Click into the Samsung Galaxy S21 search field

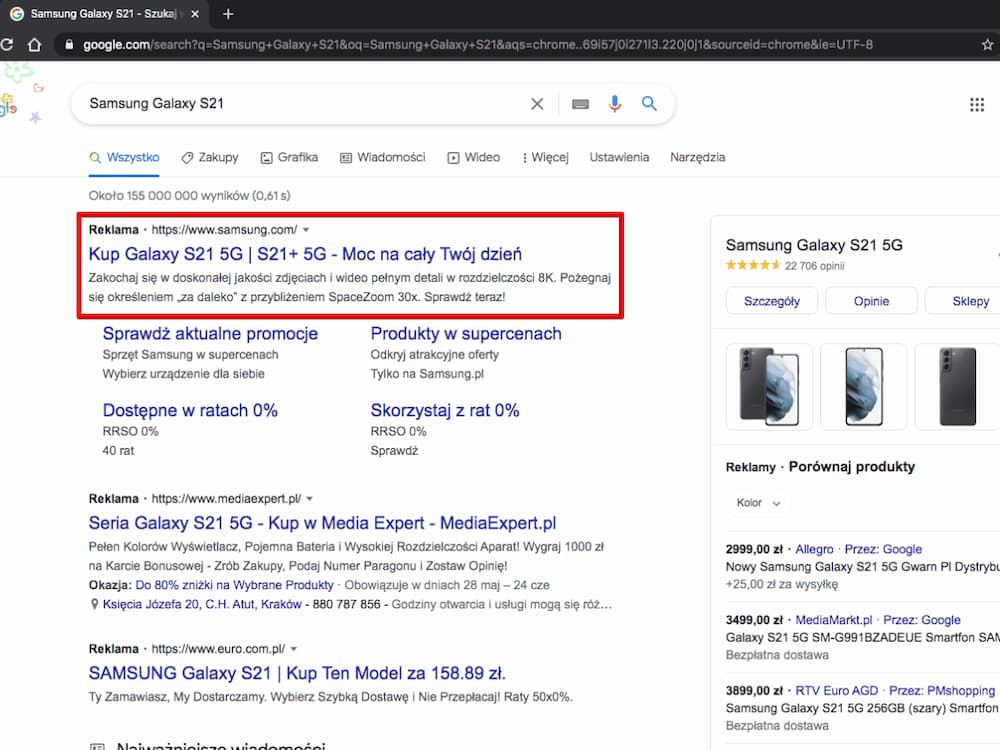click(x=306, y=104)
